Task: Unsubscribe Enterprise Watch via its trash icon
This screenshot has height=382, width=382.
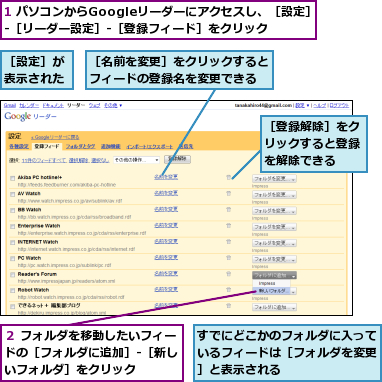Action: tap(229, 225)
